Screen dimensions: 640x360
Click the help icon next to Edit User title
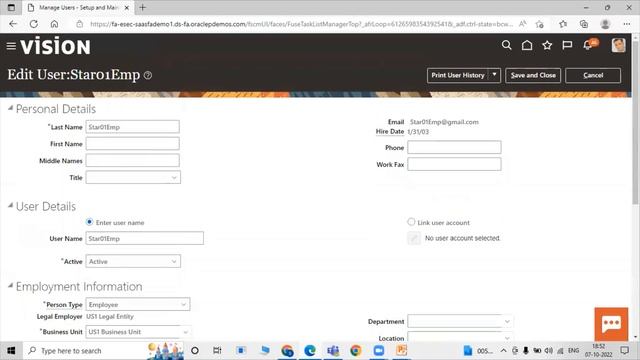tap(148, 75)
